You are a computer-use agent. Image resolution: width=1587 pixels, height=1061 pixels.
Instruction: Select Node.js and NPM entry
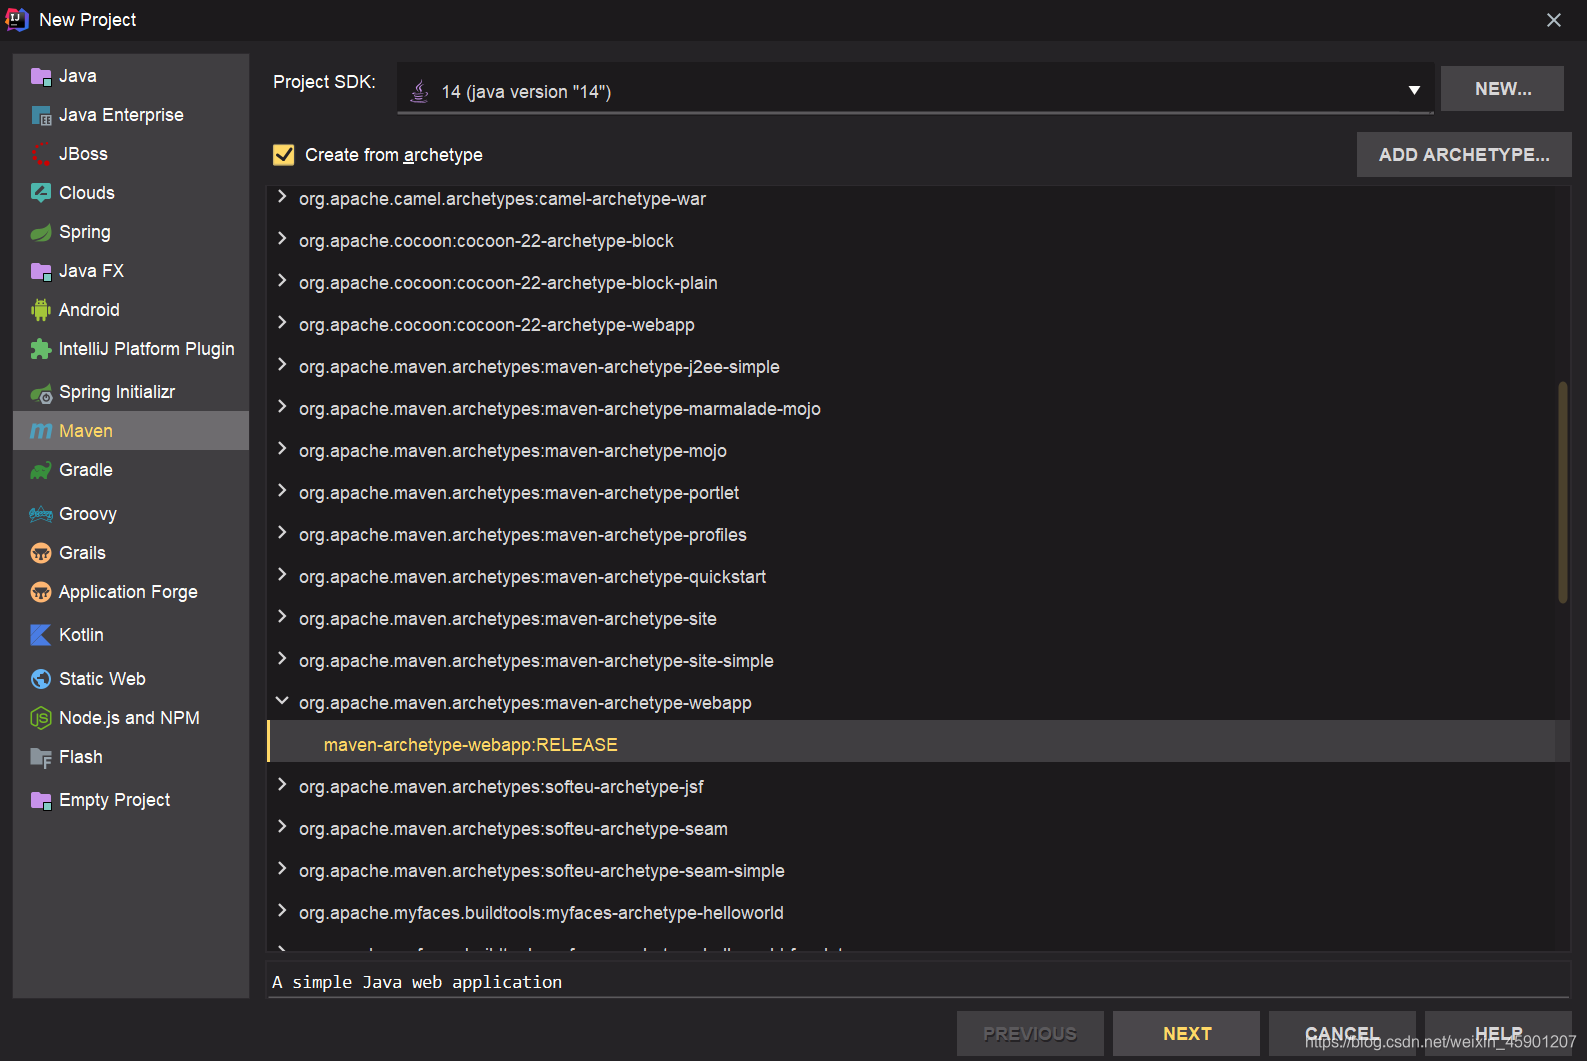131,718
